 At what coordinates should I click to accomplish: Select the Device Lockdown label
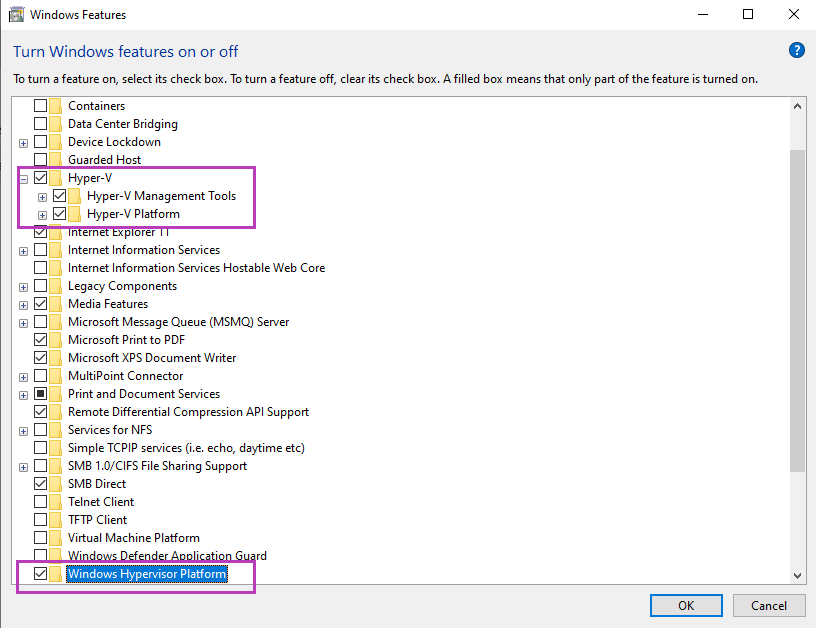click(x=114, y=142)
